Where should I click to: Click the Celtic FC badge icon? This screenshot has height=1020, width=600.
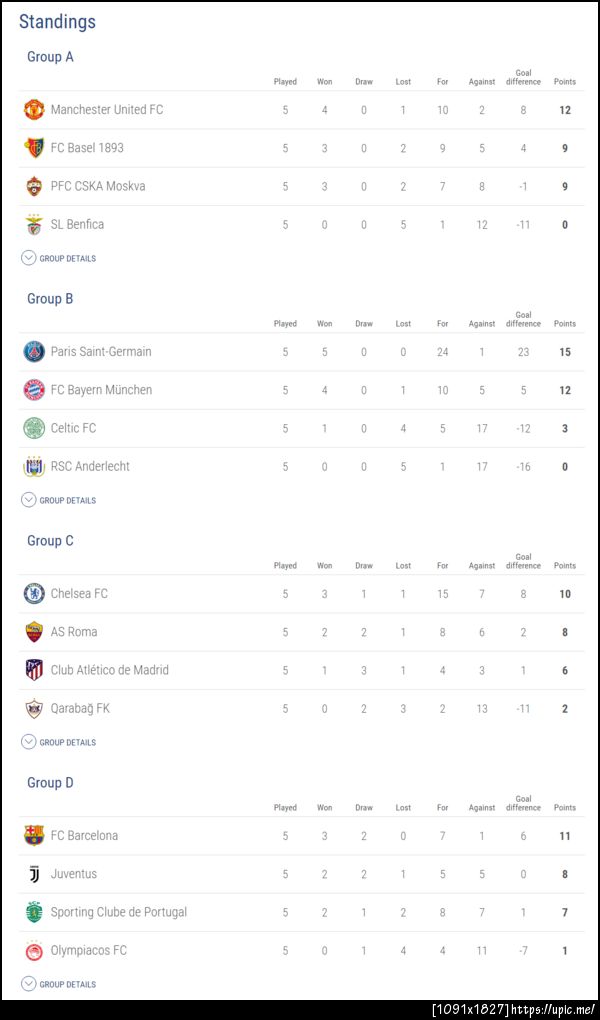34,428
